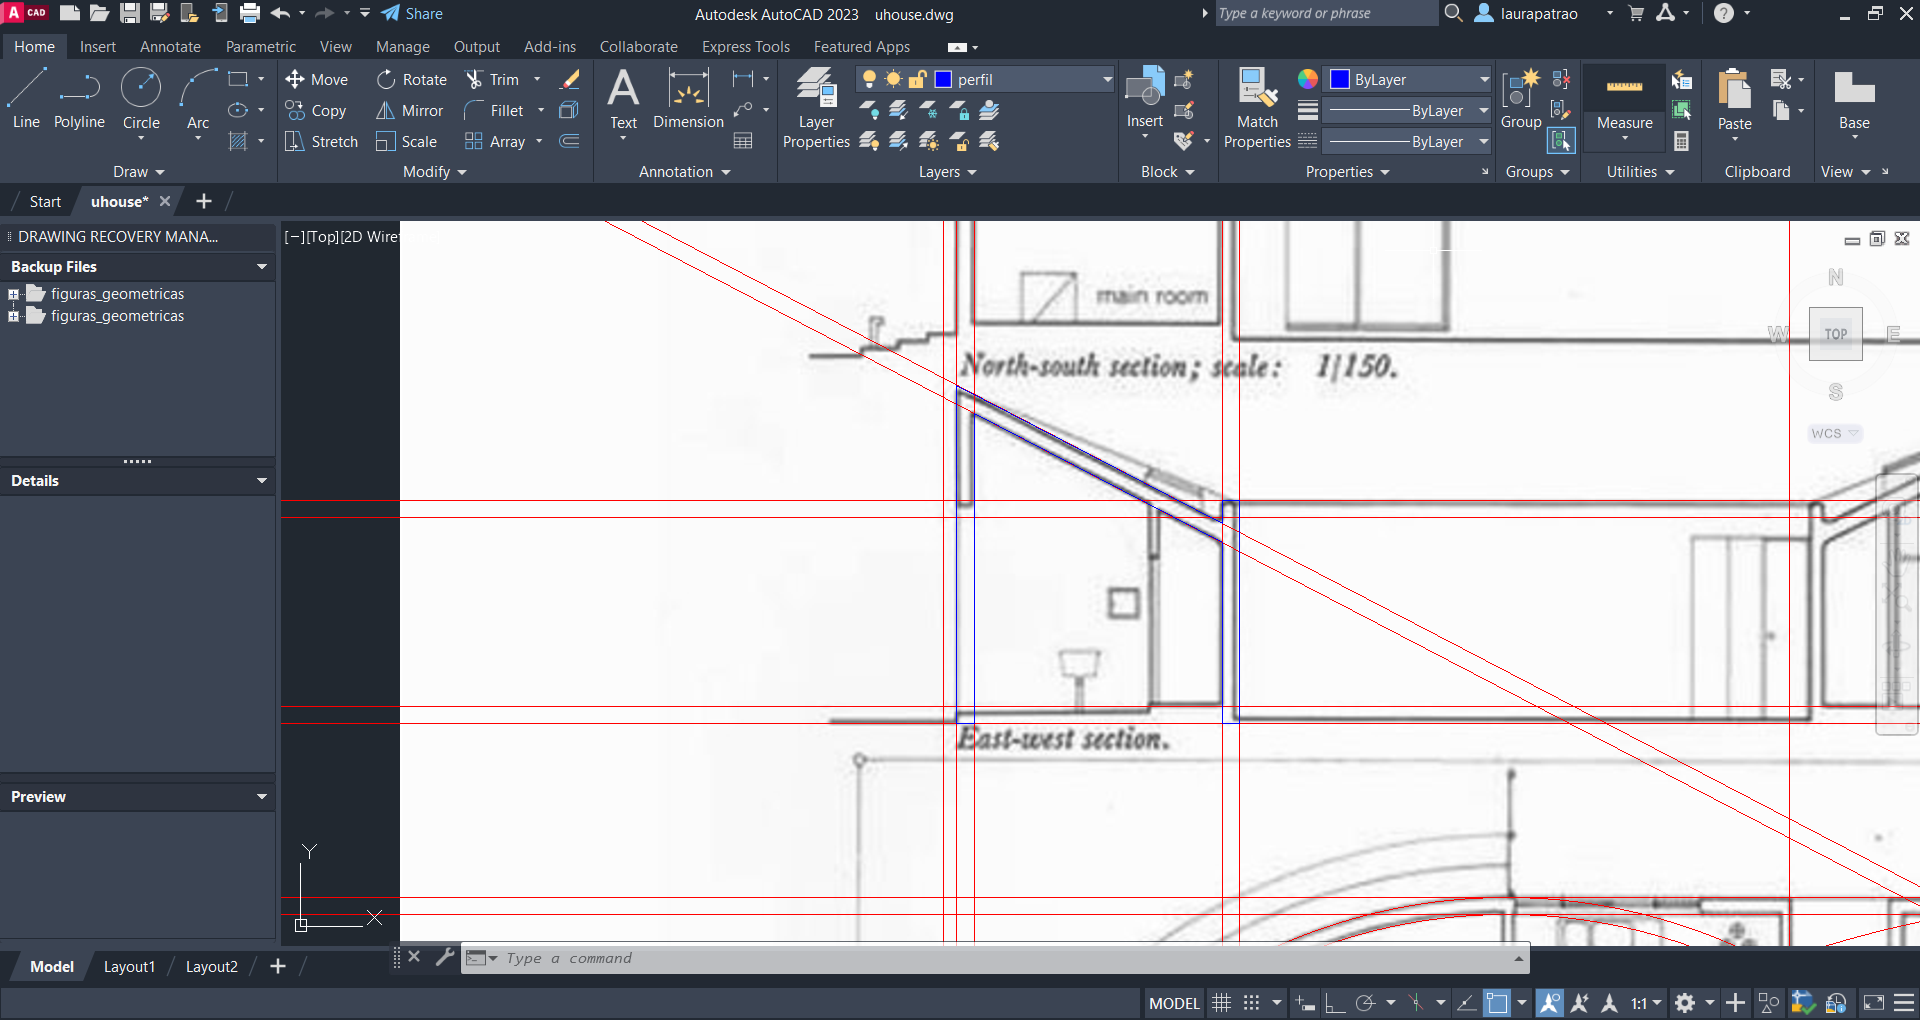Click the Paste clipboard button
Viewport: 1920px width, 1020px height.
click(1734, 99)
